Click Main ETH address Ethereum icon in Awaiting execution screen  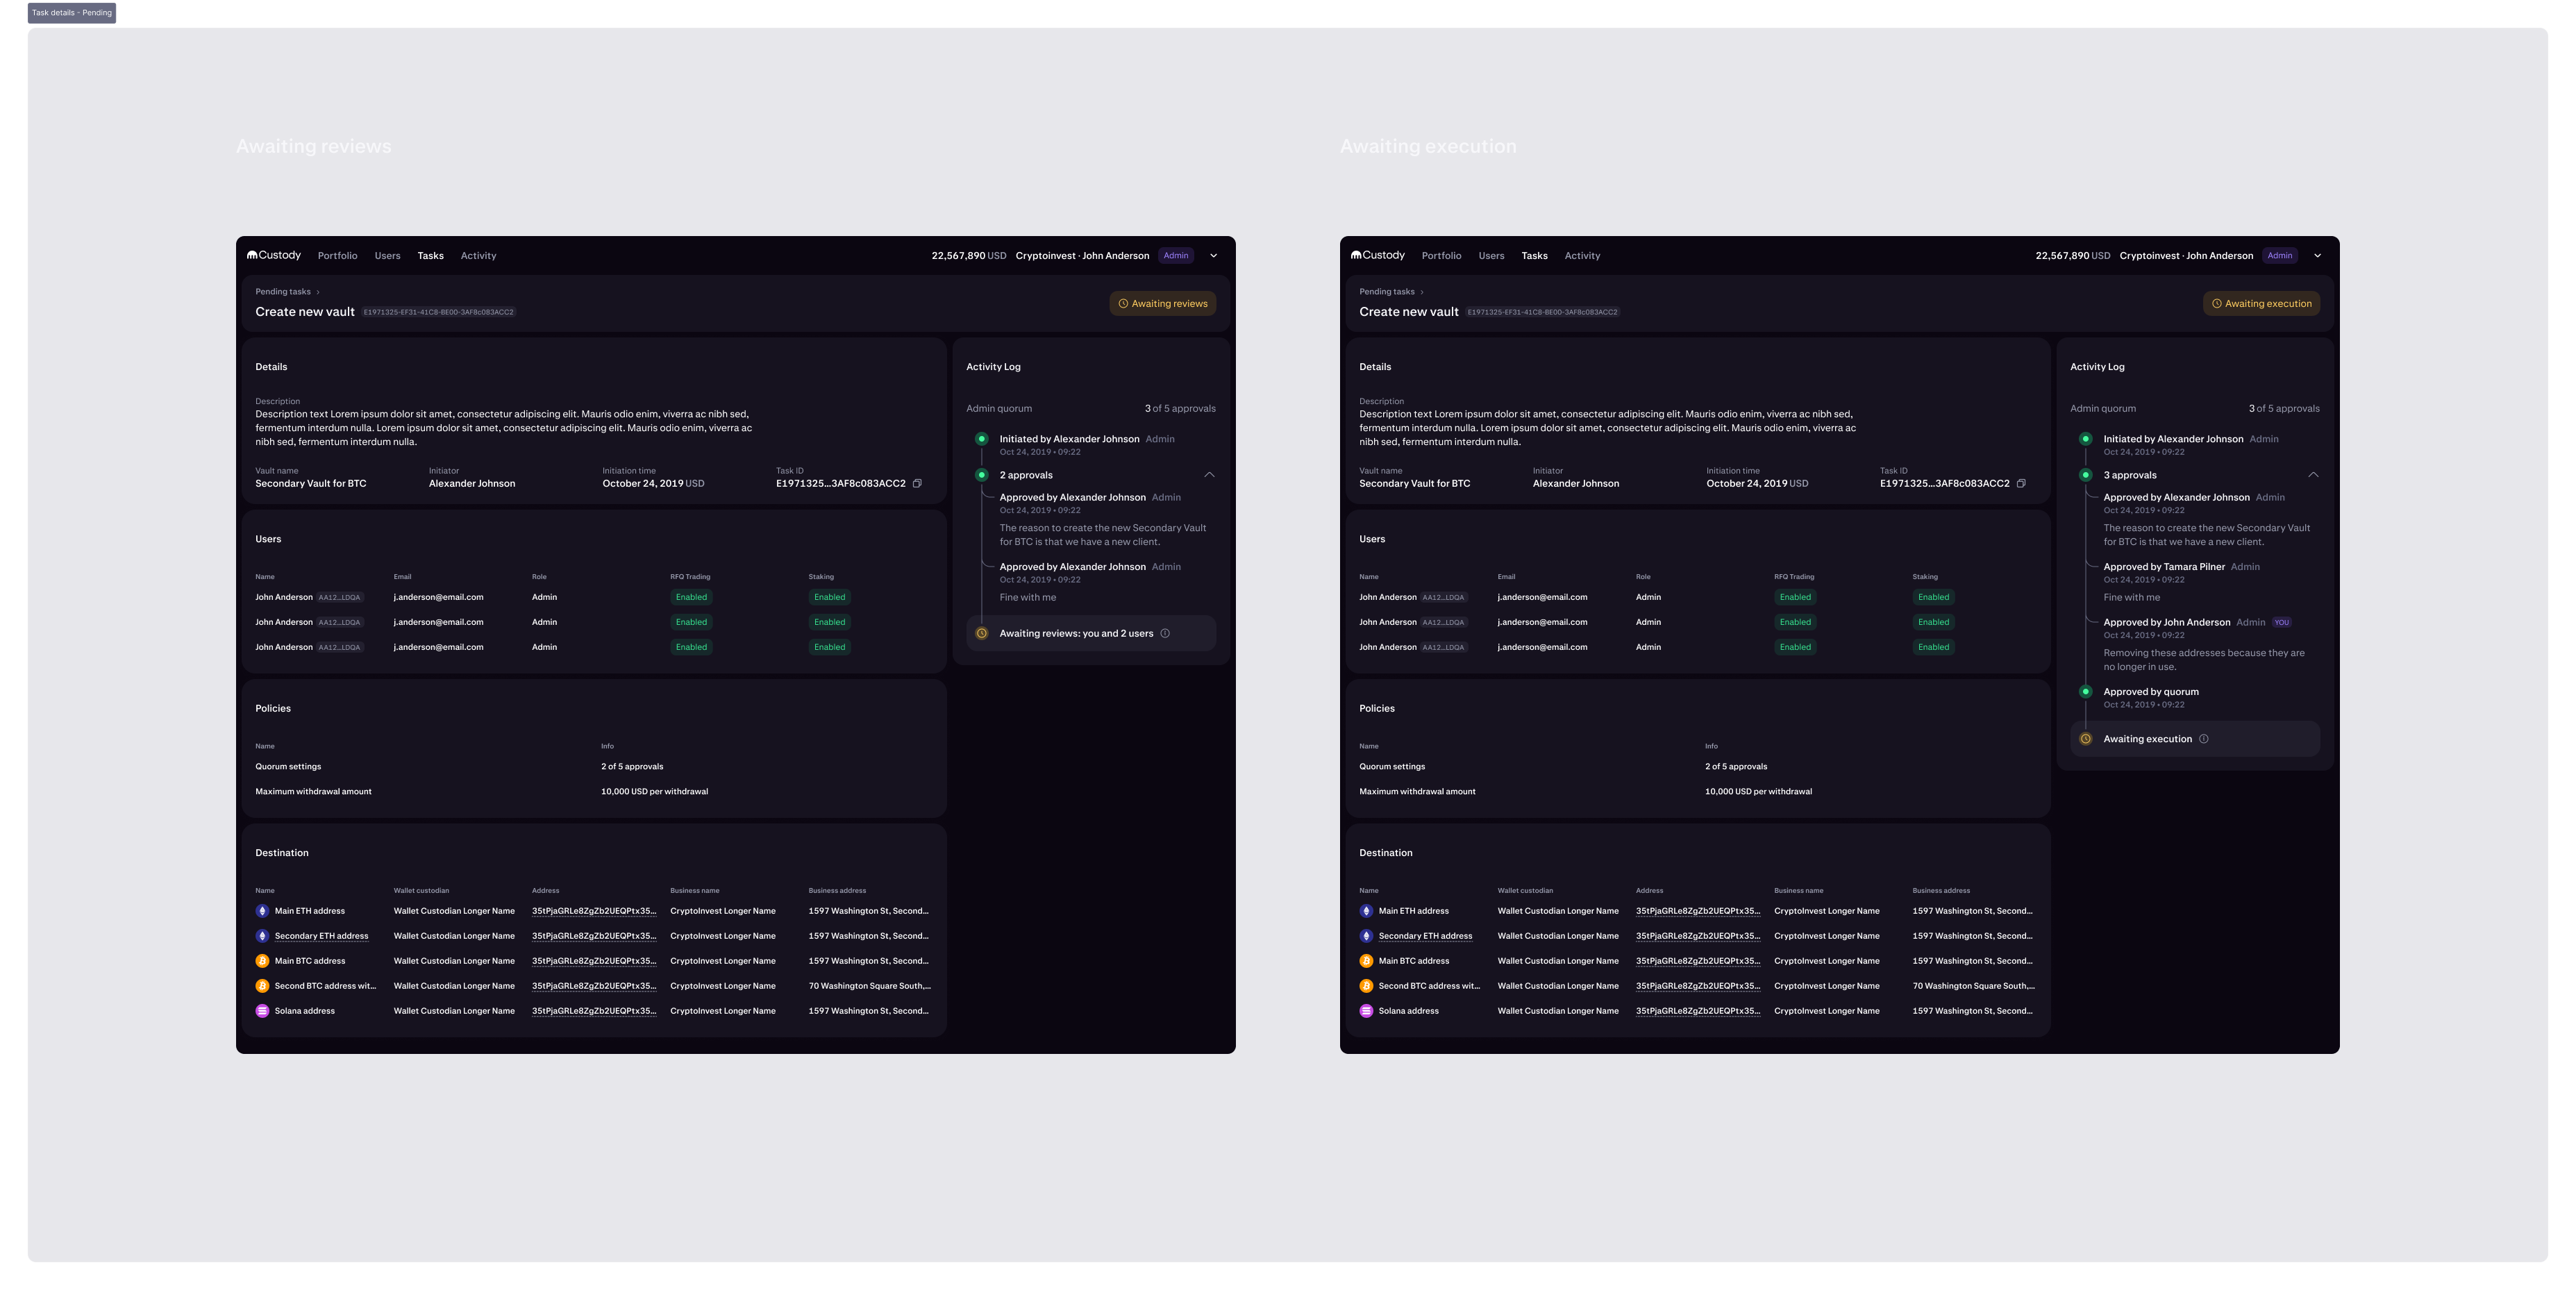pos(1366,911)
